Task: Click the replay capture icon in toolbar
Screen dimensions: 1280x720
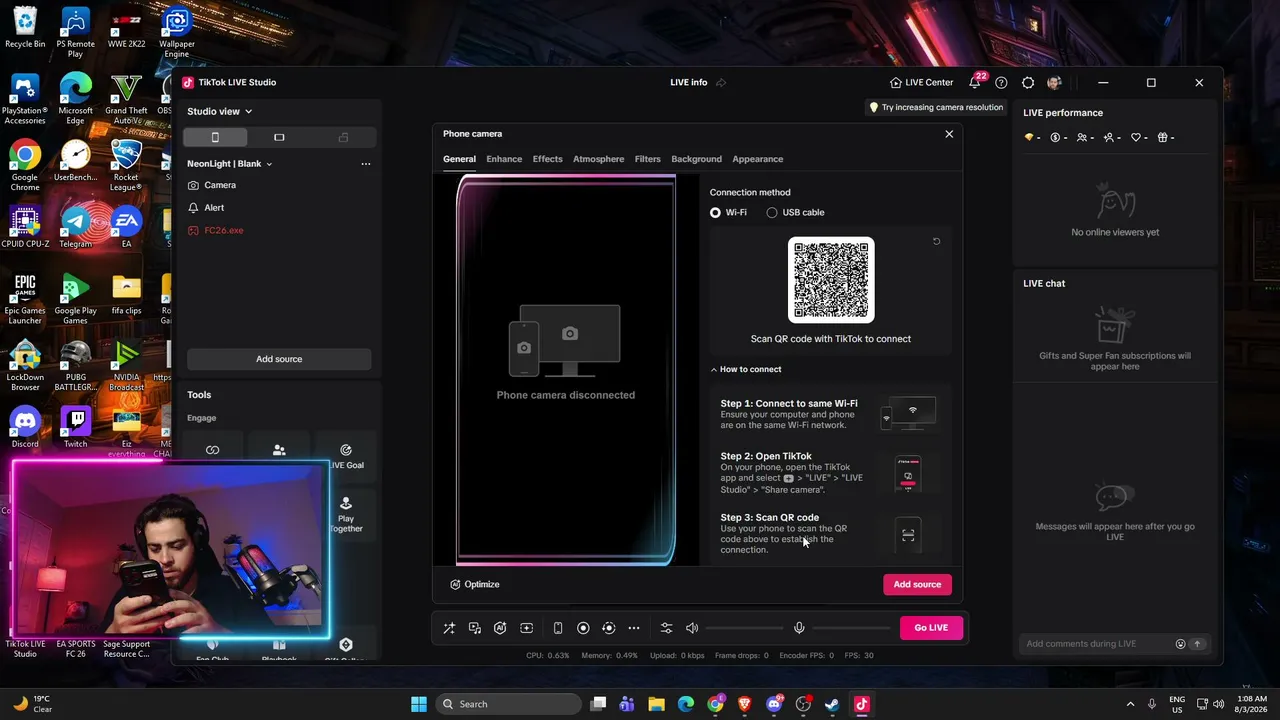Action: click(x=608, y=628)
